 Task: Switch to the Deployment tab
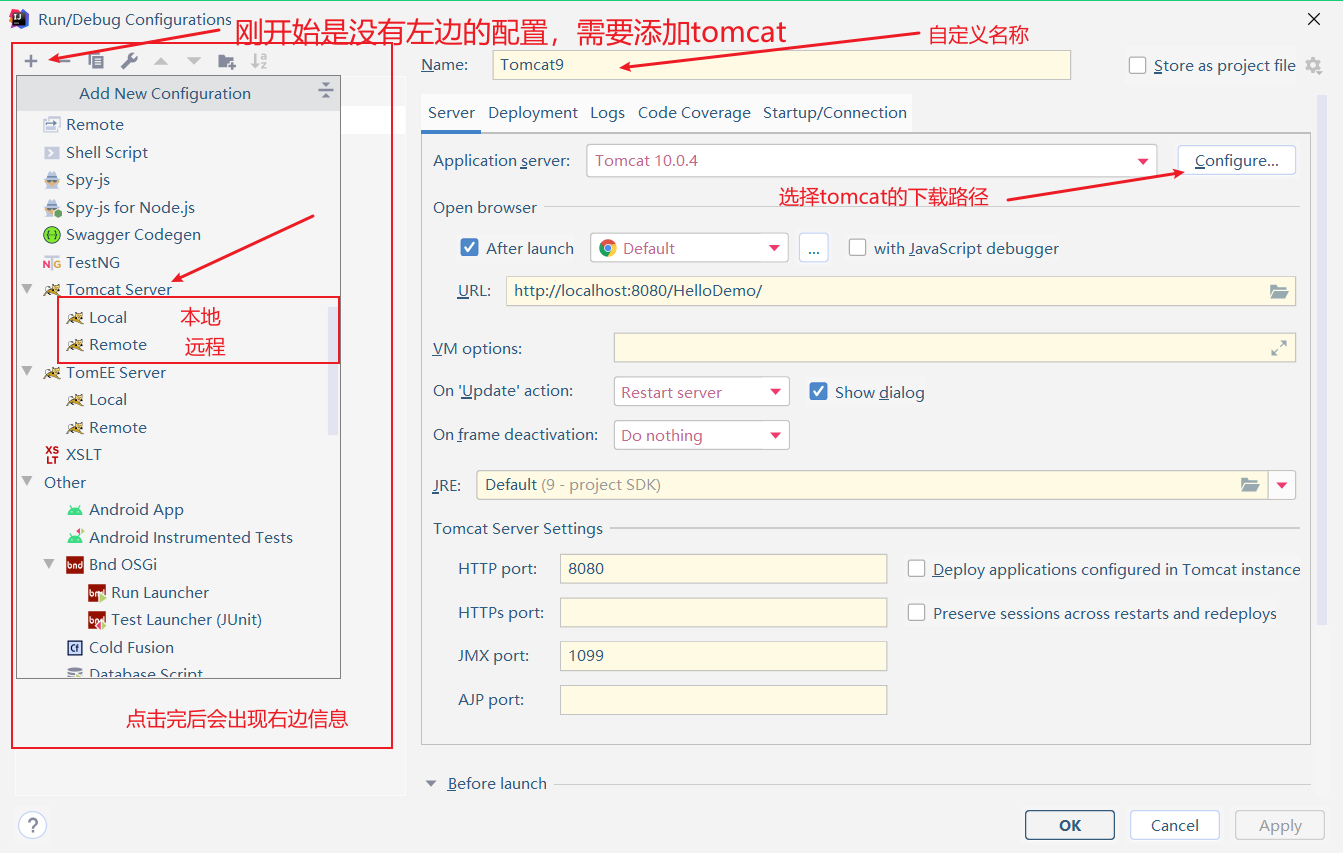[533, 113]
